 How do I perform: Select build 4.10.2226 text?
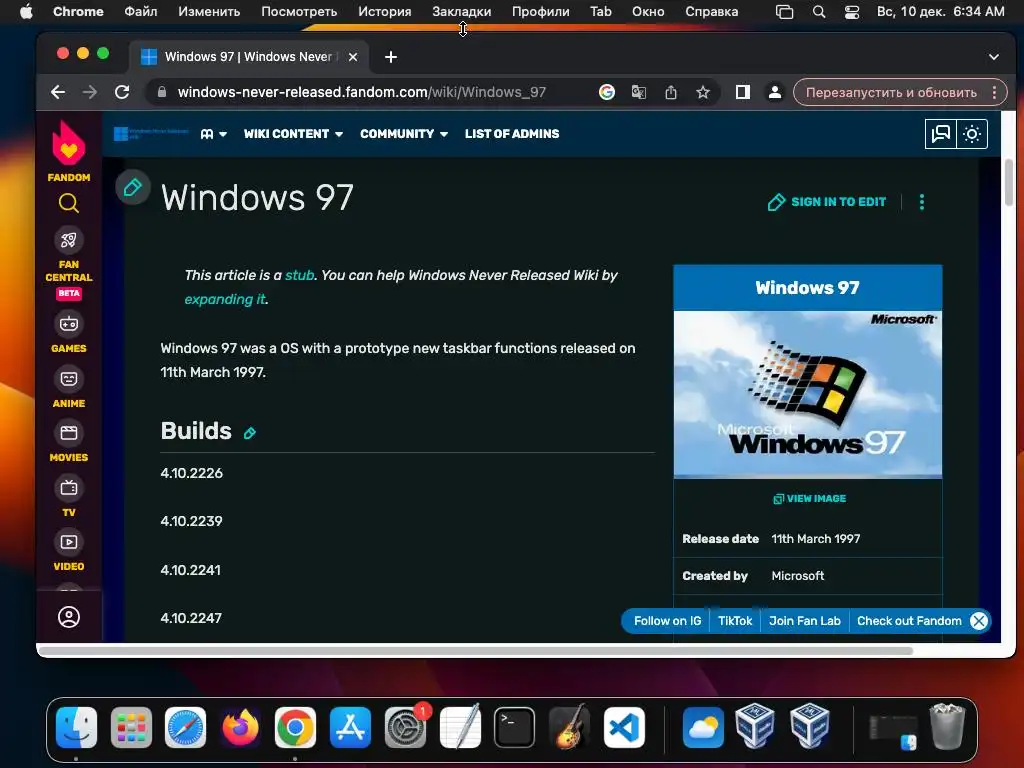coord(191,473)
